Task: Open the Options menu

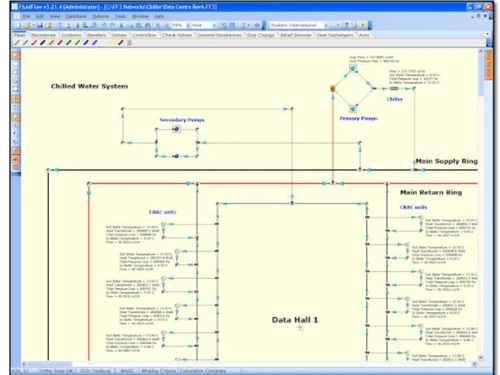Action: pyautogui.click(x=100, y=16)
